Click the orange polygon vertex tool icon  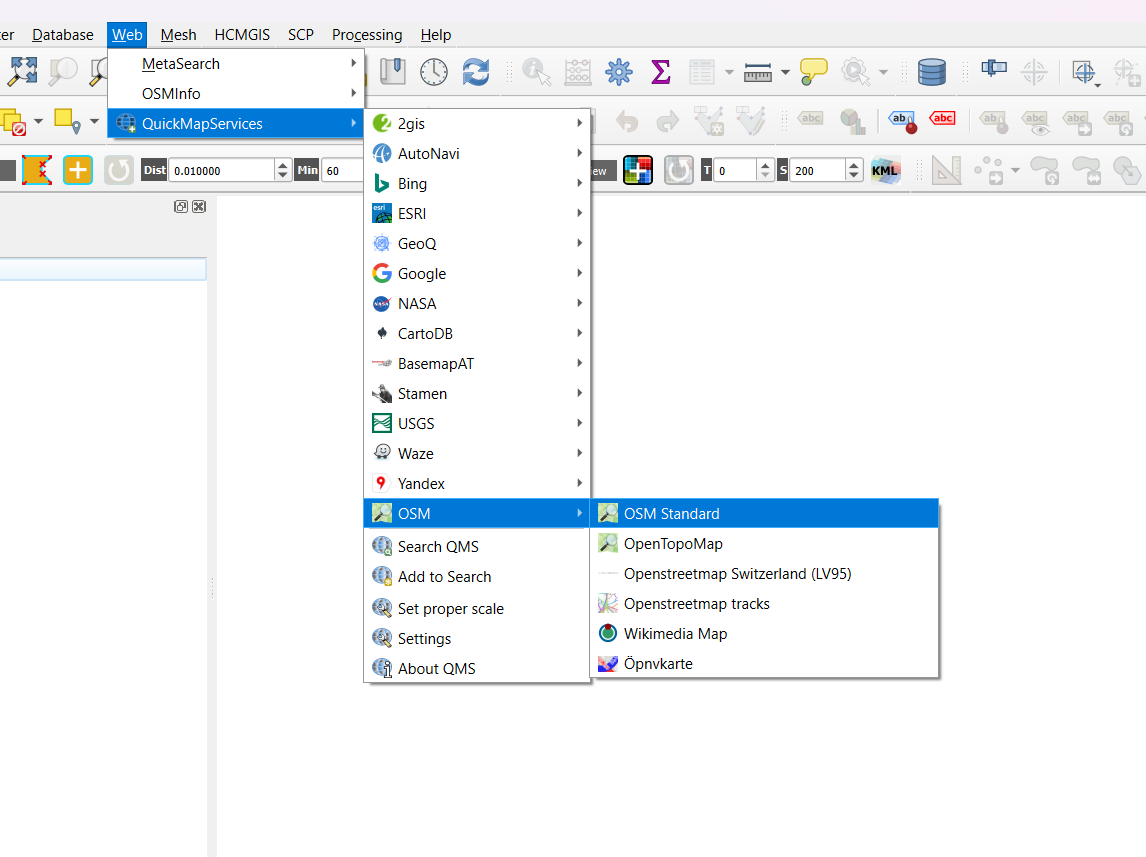click(37, 170)
